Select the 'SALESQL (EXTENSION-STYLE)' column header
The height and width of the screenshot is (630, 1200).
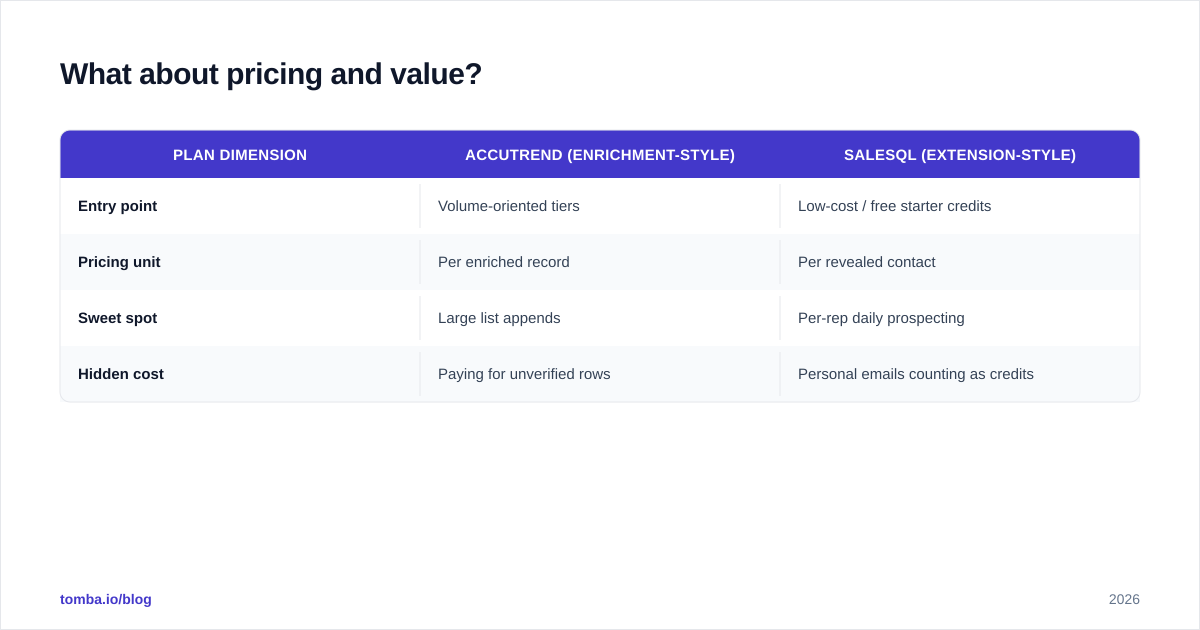click(x=960, y=155)
